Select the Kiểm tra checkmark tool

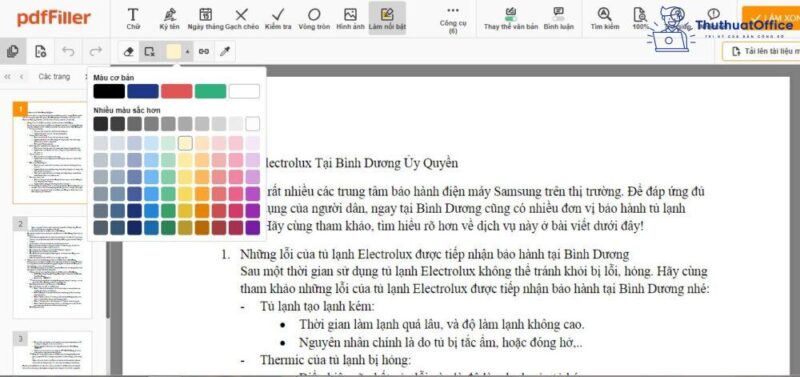point(278,18)
